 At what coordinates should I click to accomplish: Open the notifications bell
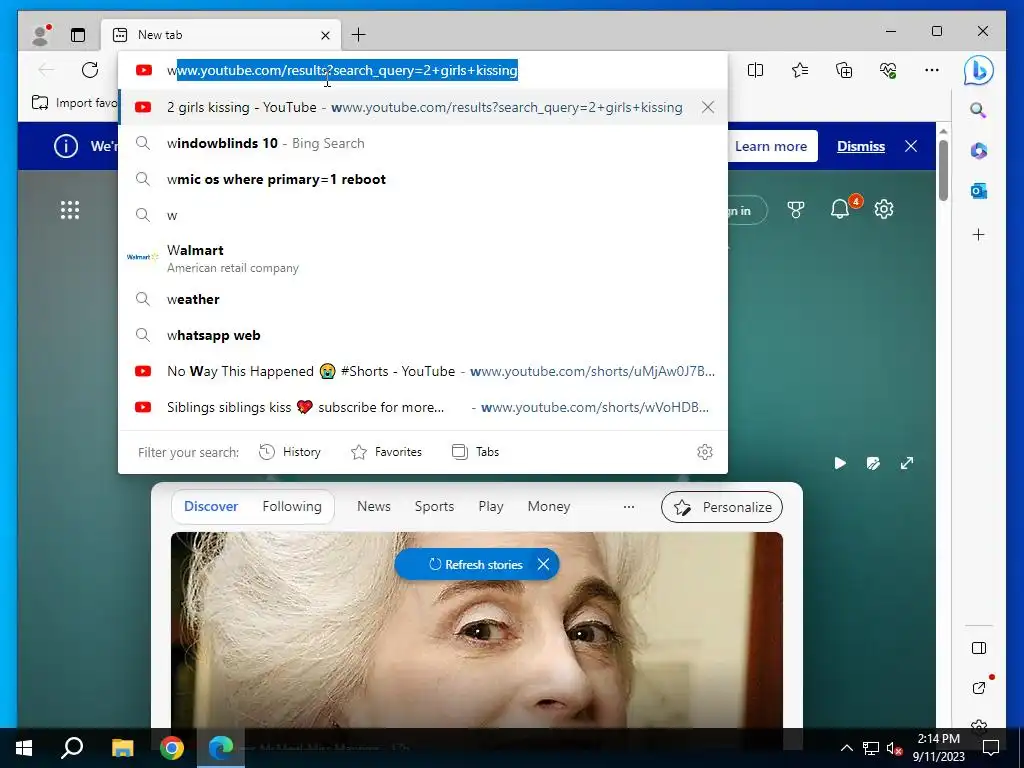pyautogui.click(x=840, y=209)
